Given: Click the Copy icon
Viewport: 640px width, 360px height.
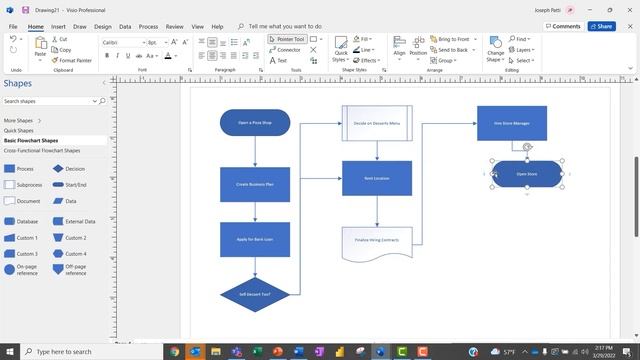Looking at the screenshot, I should coord(55,50).
